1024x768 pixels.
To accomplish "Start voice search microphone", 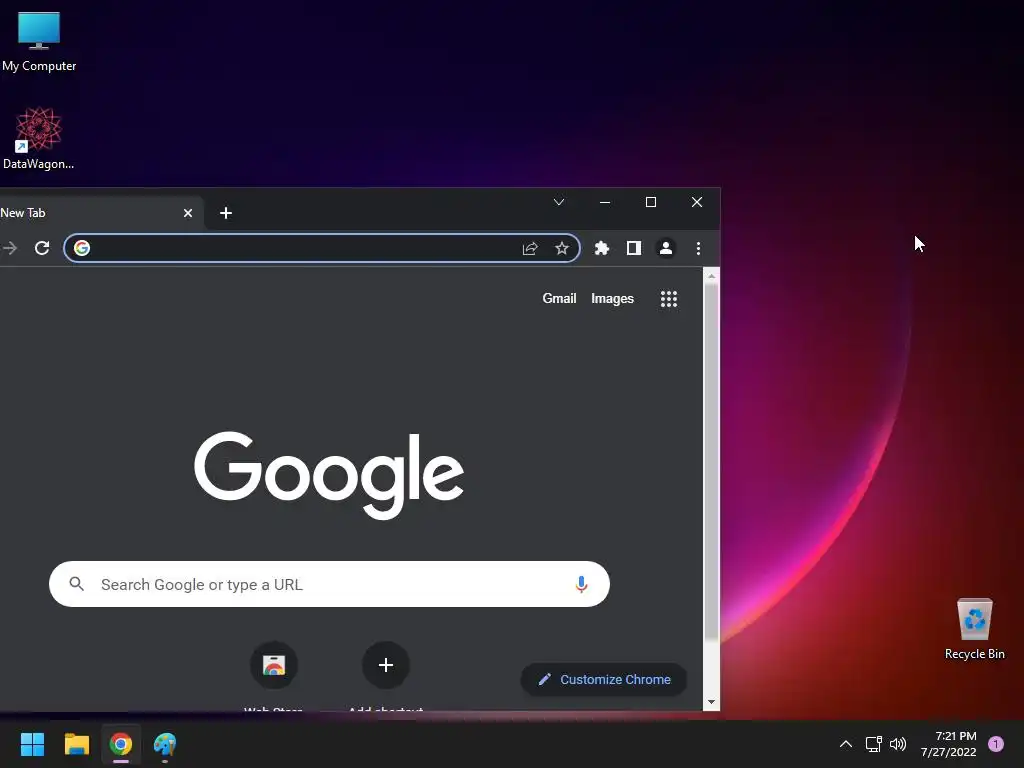I will [581, 584].
